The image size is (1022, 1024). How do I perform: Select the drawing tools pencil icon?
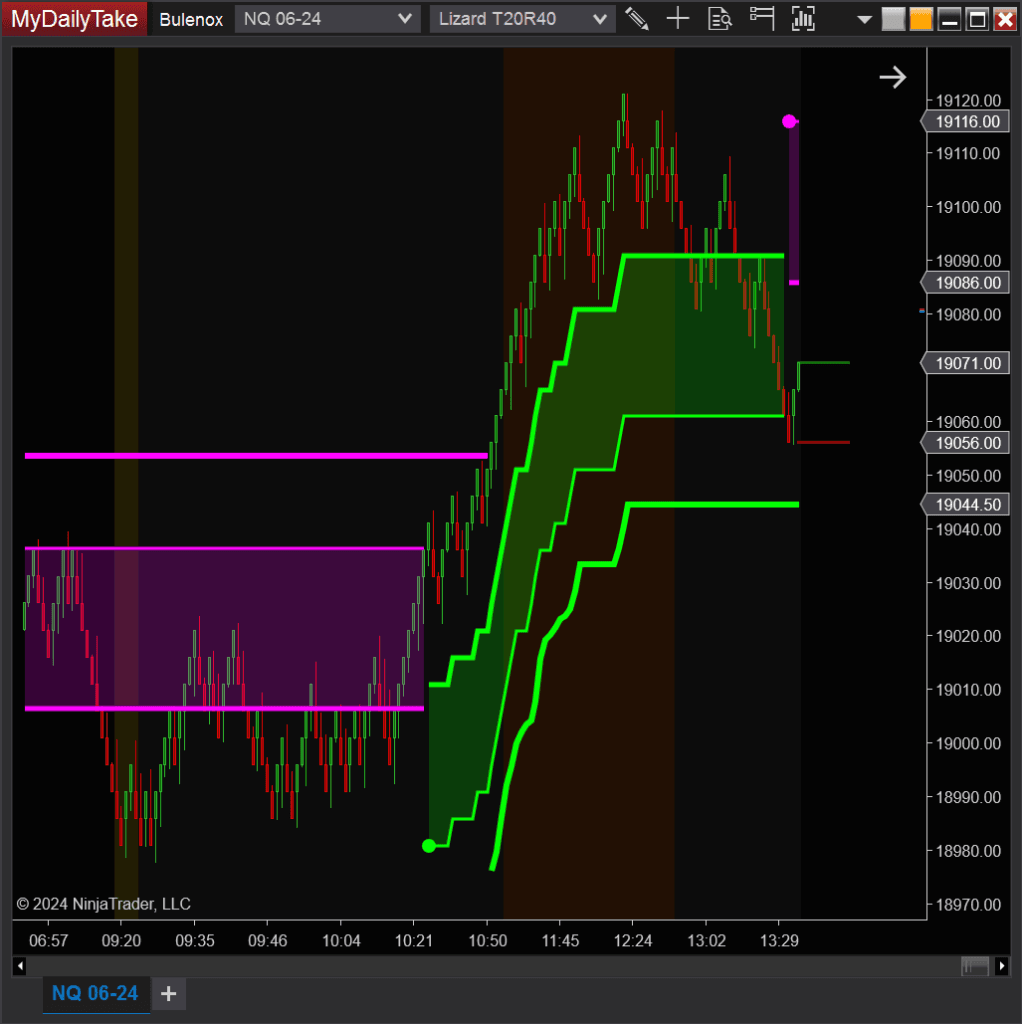[x=636, y=18]
